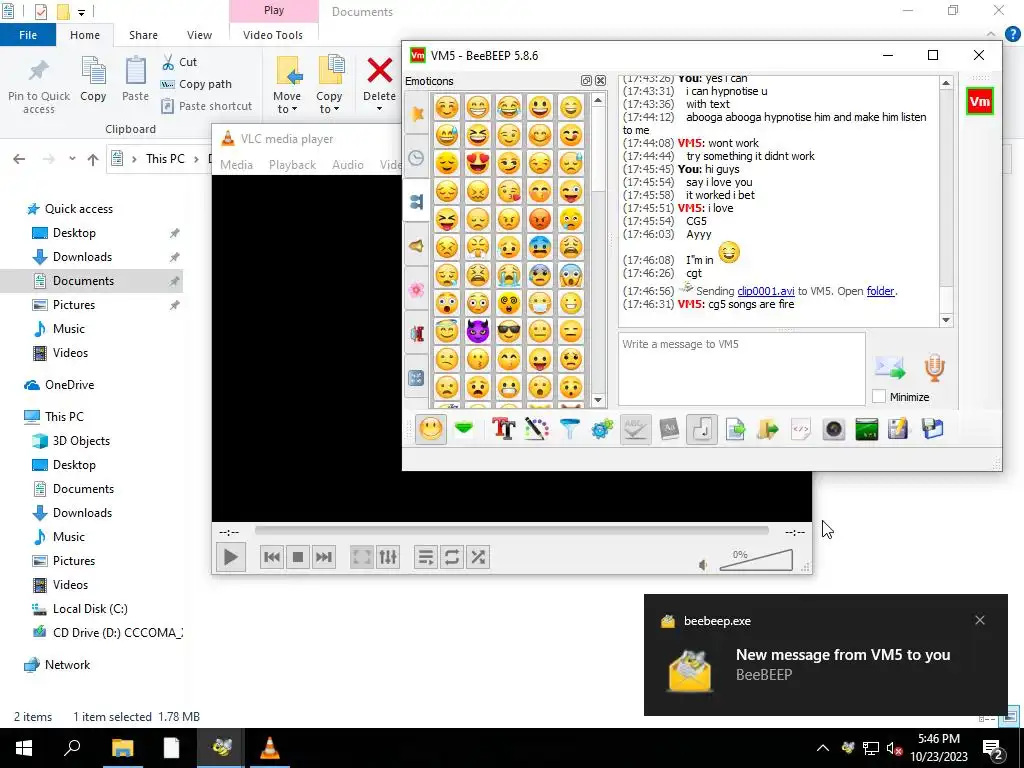Click the chat history scroll up arrow
This screenshot has height=768, width=1024.
[x=946, y=83]
